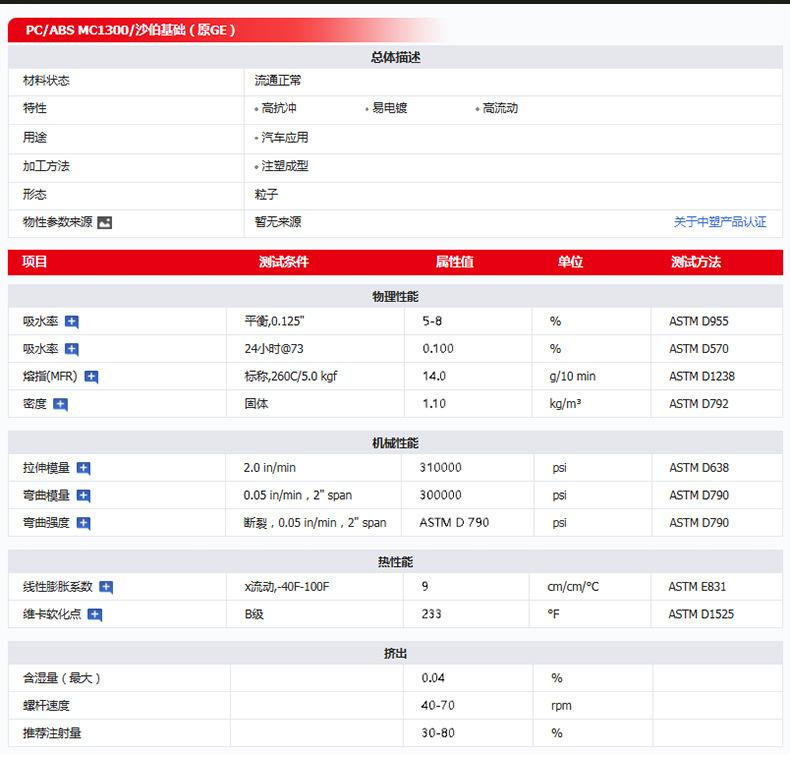
Task: Click the plus icon next to 维卡软化点
Action: (95, 614)
